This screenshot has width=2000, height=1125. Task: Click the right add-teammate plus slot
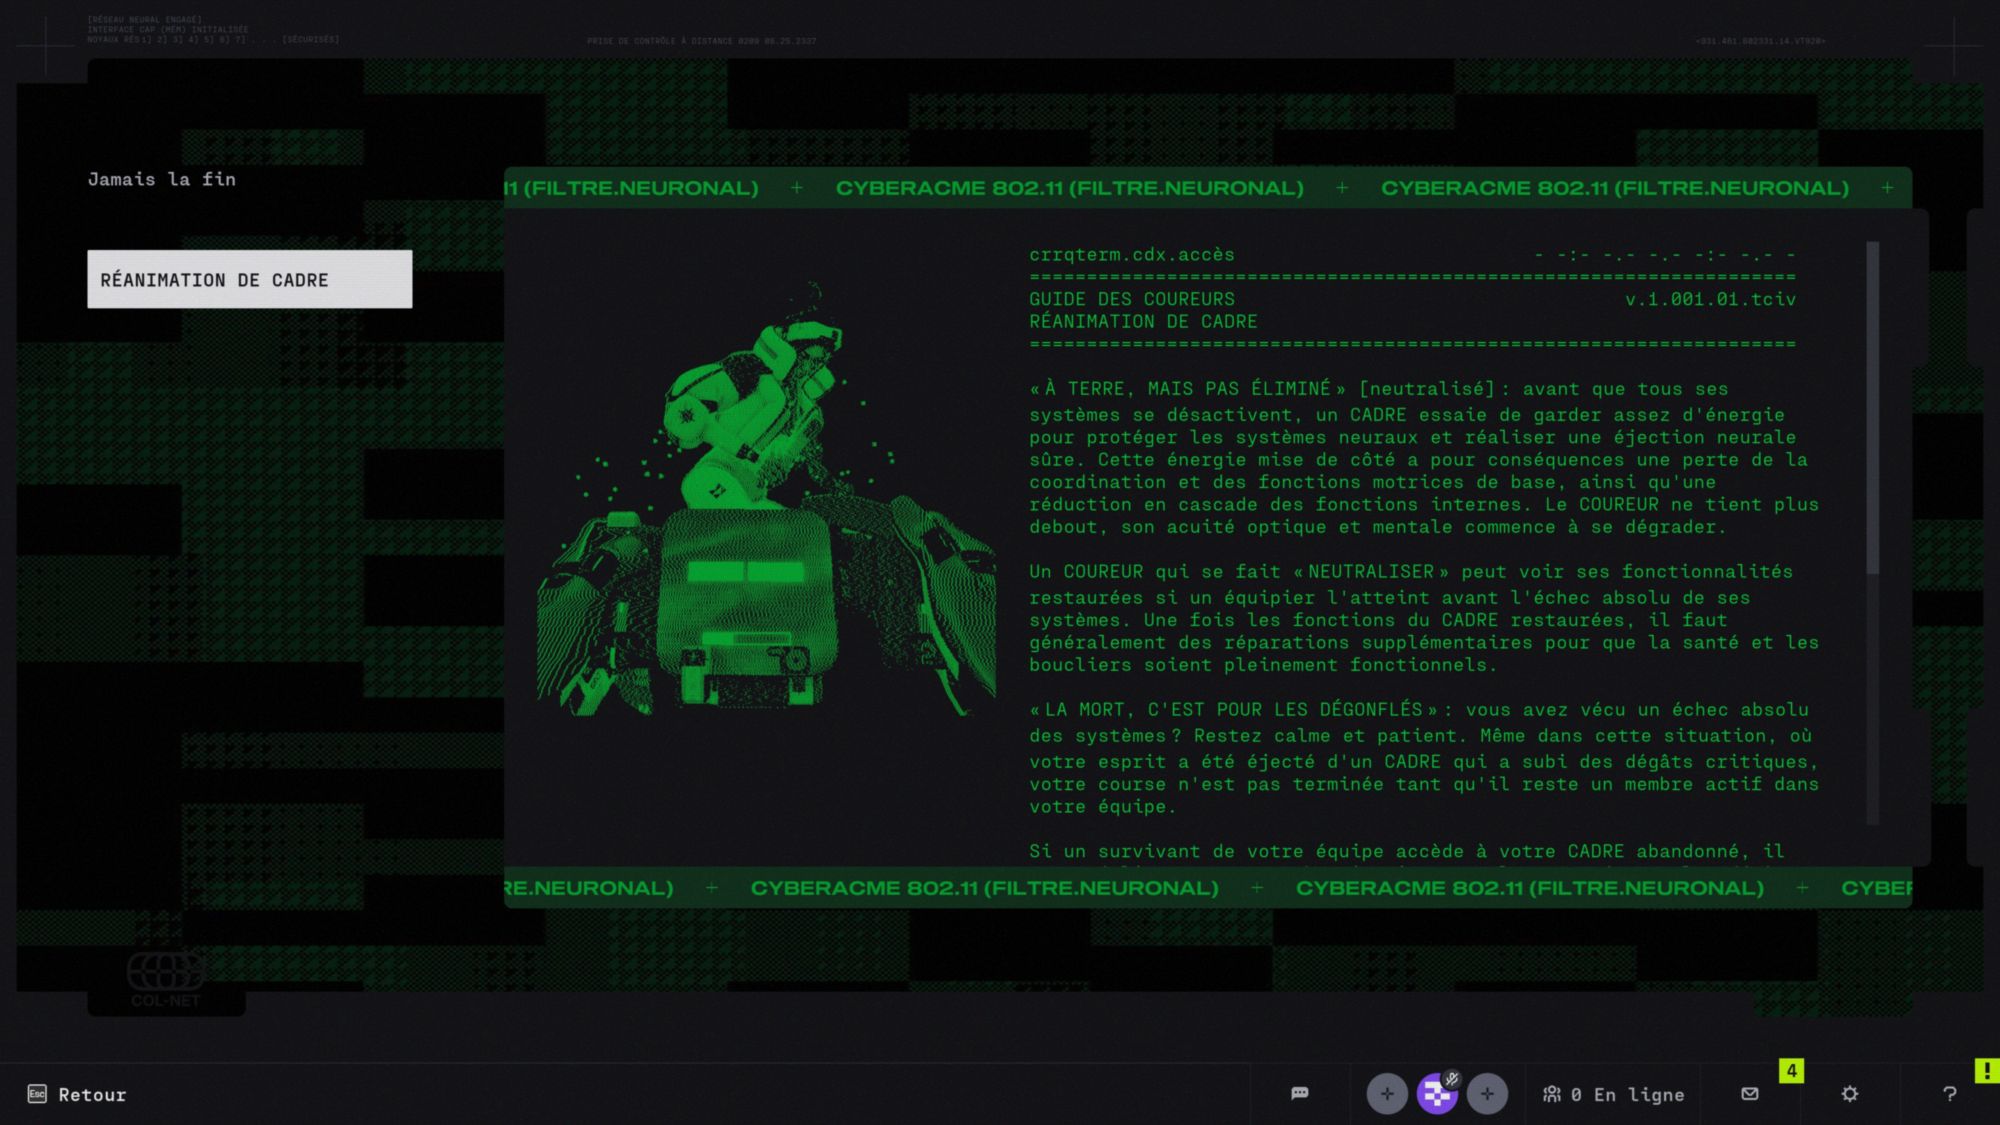[x=1487, y=1094]
